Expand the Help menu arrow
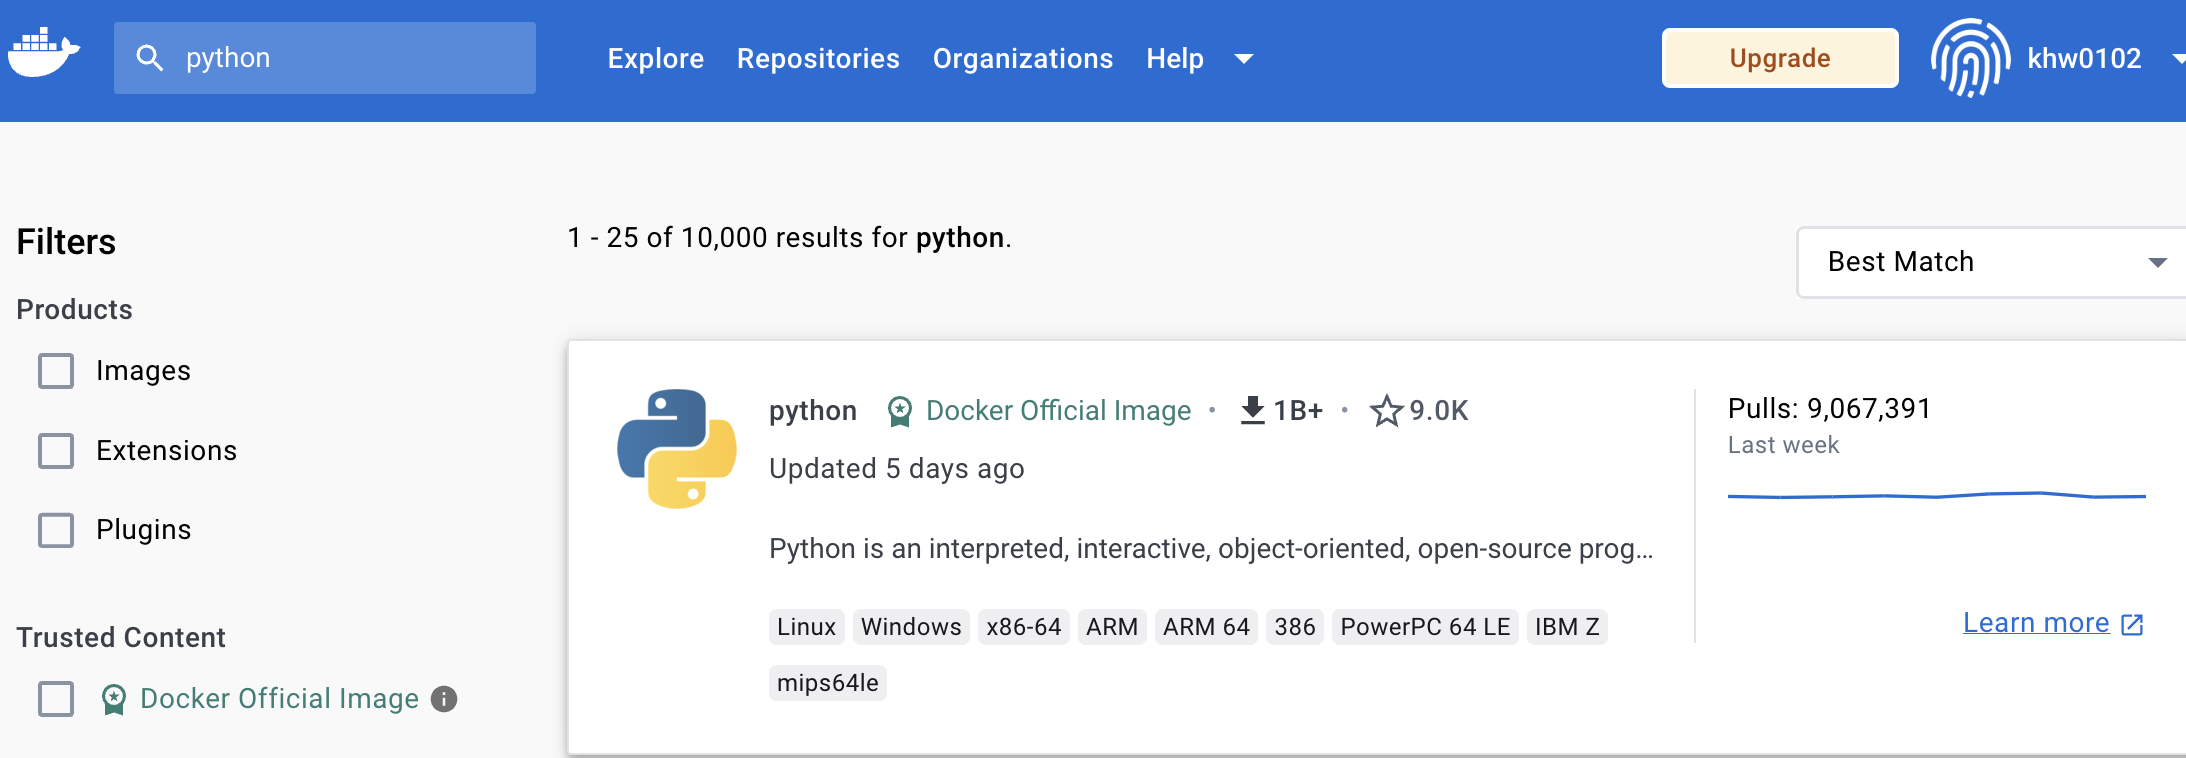The height and width of the screenshot is (758, 2186). pyautogui.click(x=1244, y=59)
